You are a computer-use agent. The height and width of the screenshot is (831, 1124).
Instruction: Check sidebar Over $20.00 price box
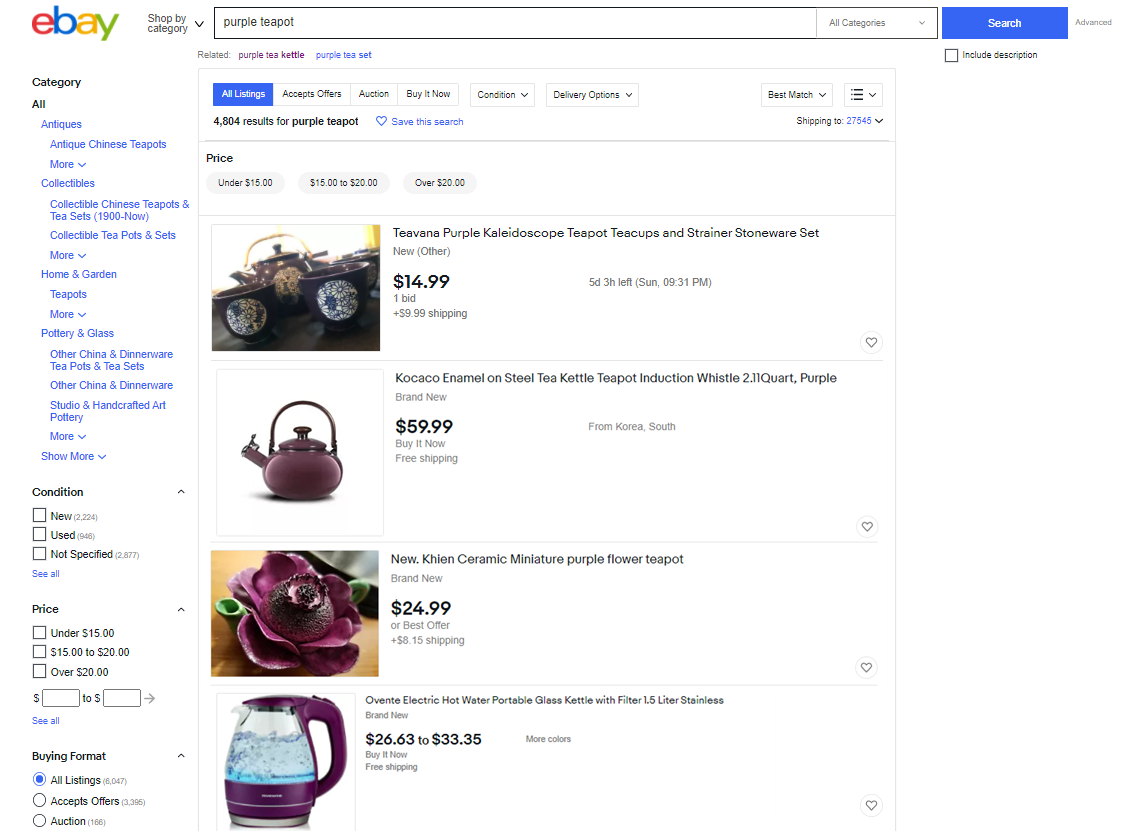39,672
